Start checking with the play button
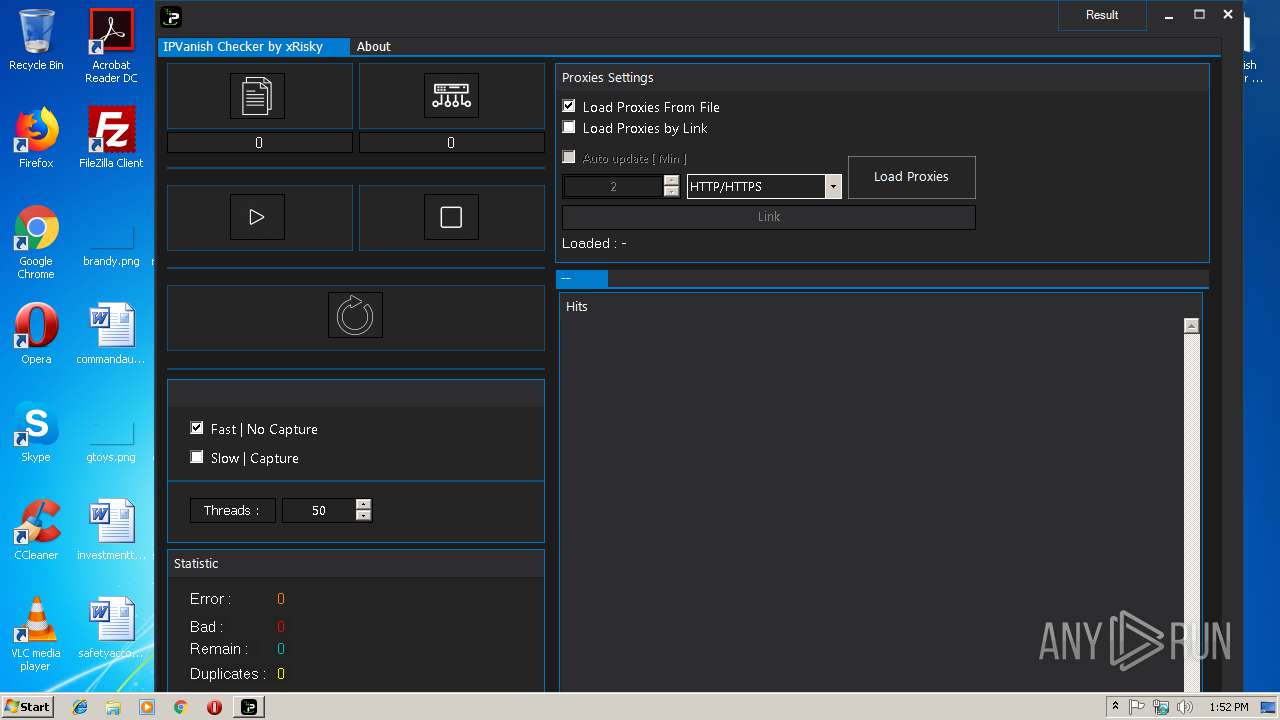The image size is (1280, 720). (x=257, y=217)
